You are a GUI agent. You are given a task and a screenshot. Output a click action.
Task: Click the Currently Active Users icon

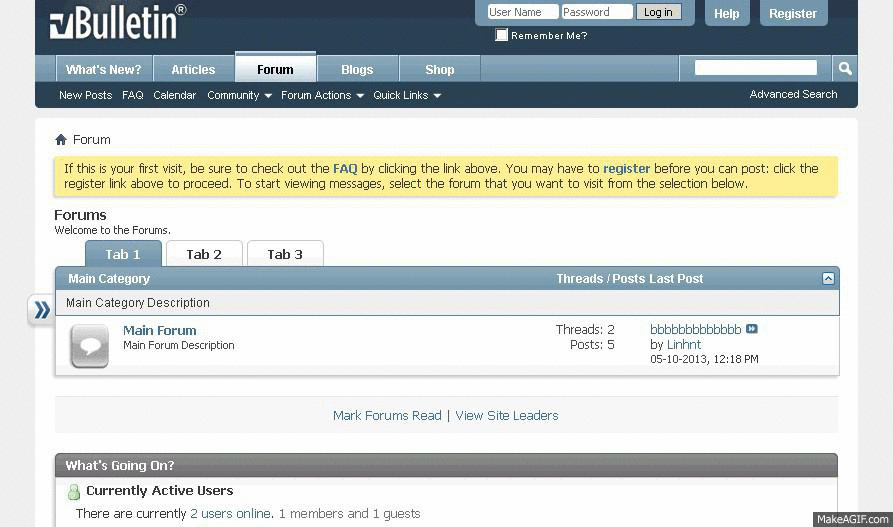73,492
